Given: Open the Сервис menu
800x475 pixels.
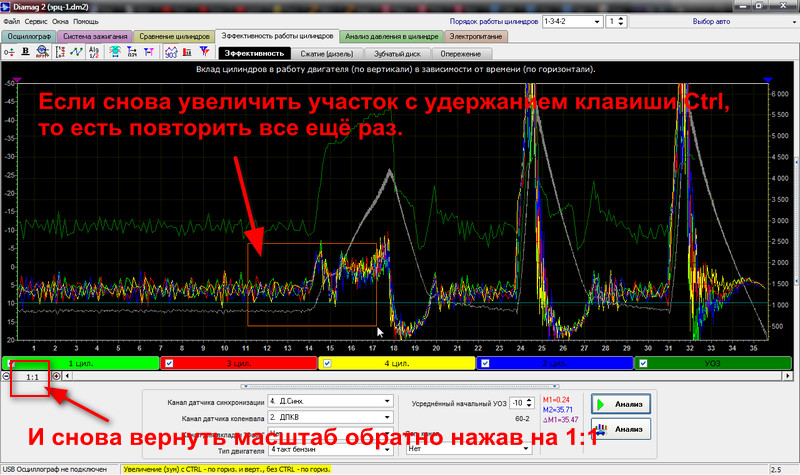Looking at the screenshot, I should (36, 21).
